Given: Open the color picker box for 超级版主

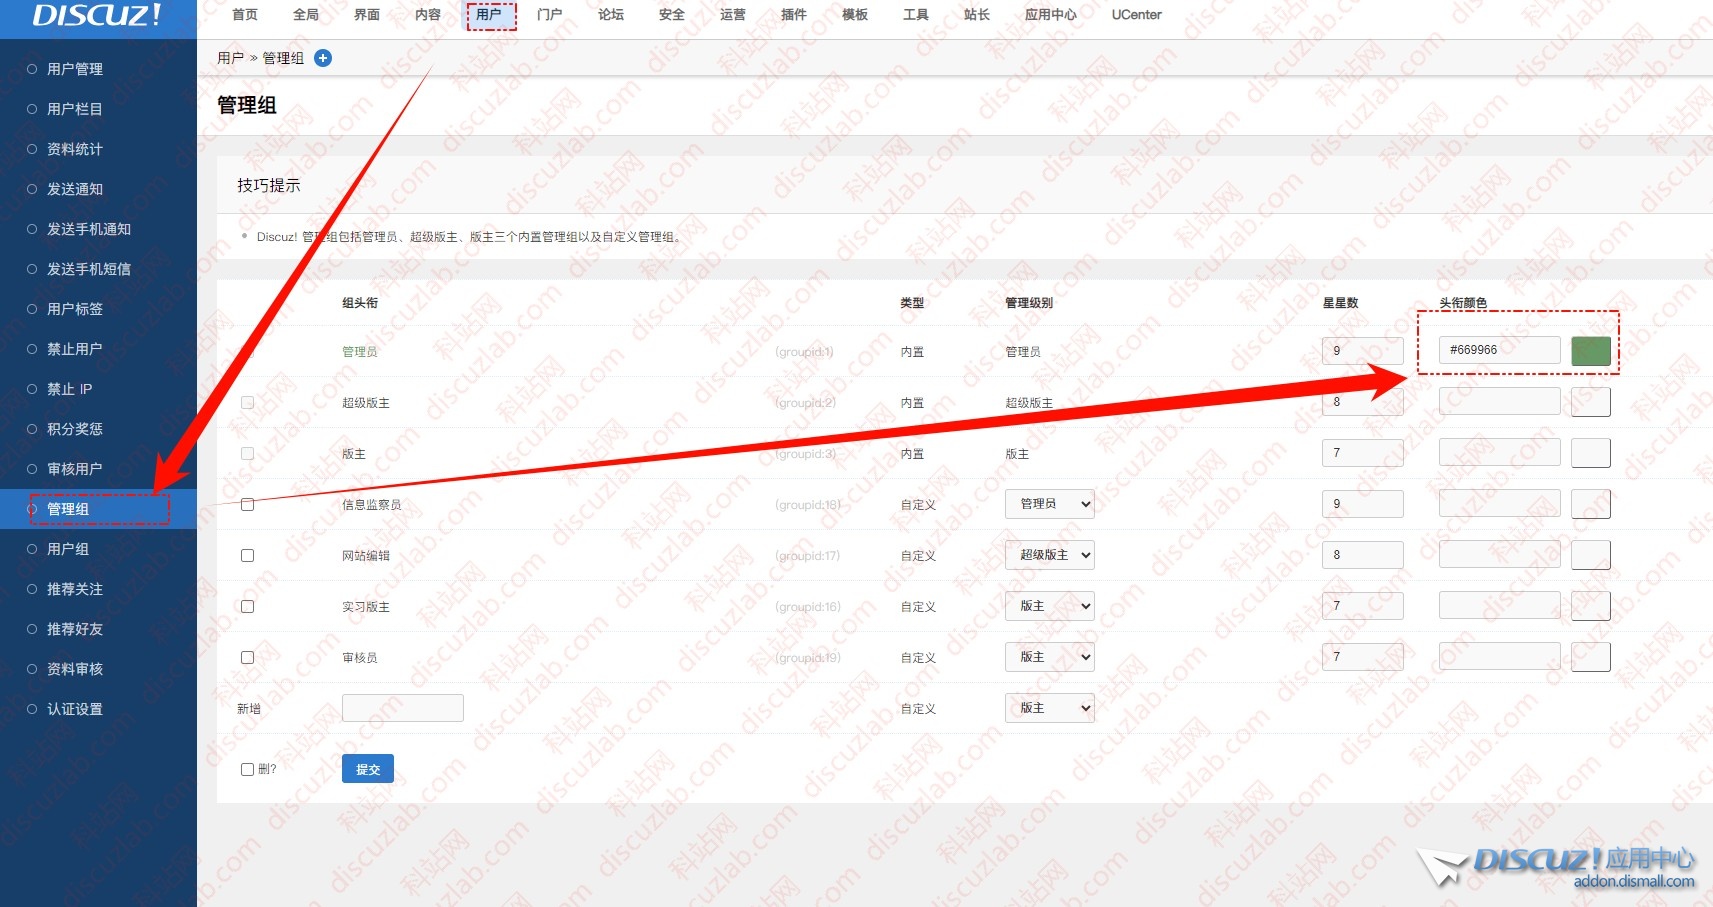Looking at the screenshot, I should (1590, 402).
